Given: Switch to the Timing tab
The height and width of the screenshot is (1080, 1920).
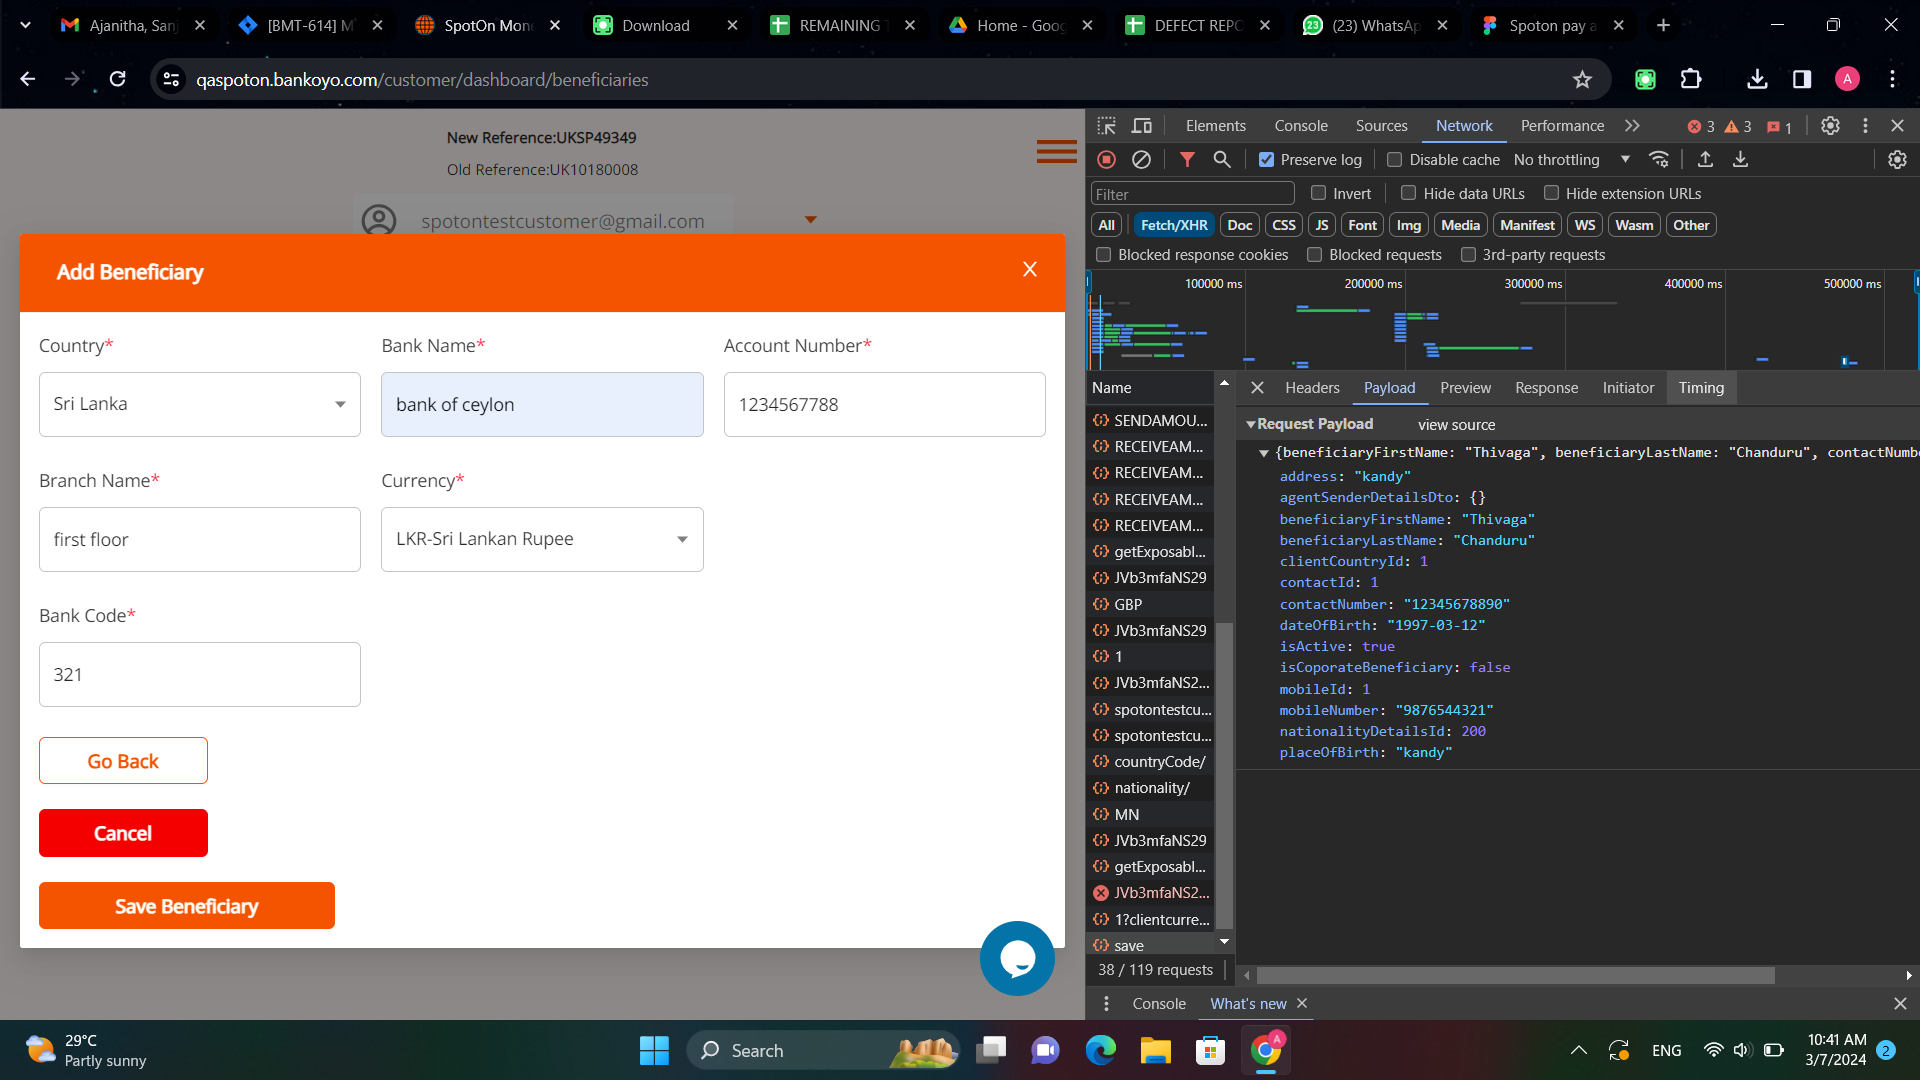Looking at the screenshot, I should (1701, 388).
